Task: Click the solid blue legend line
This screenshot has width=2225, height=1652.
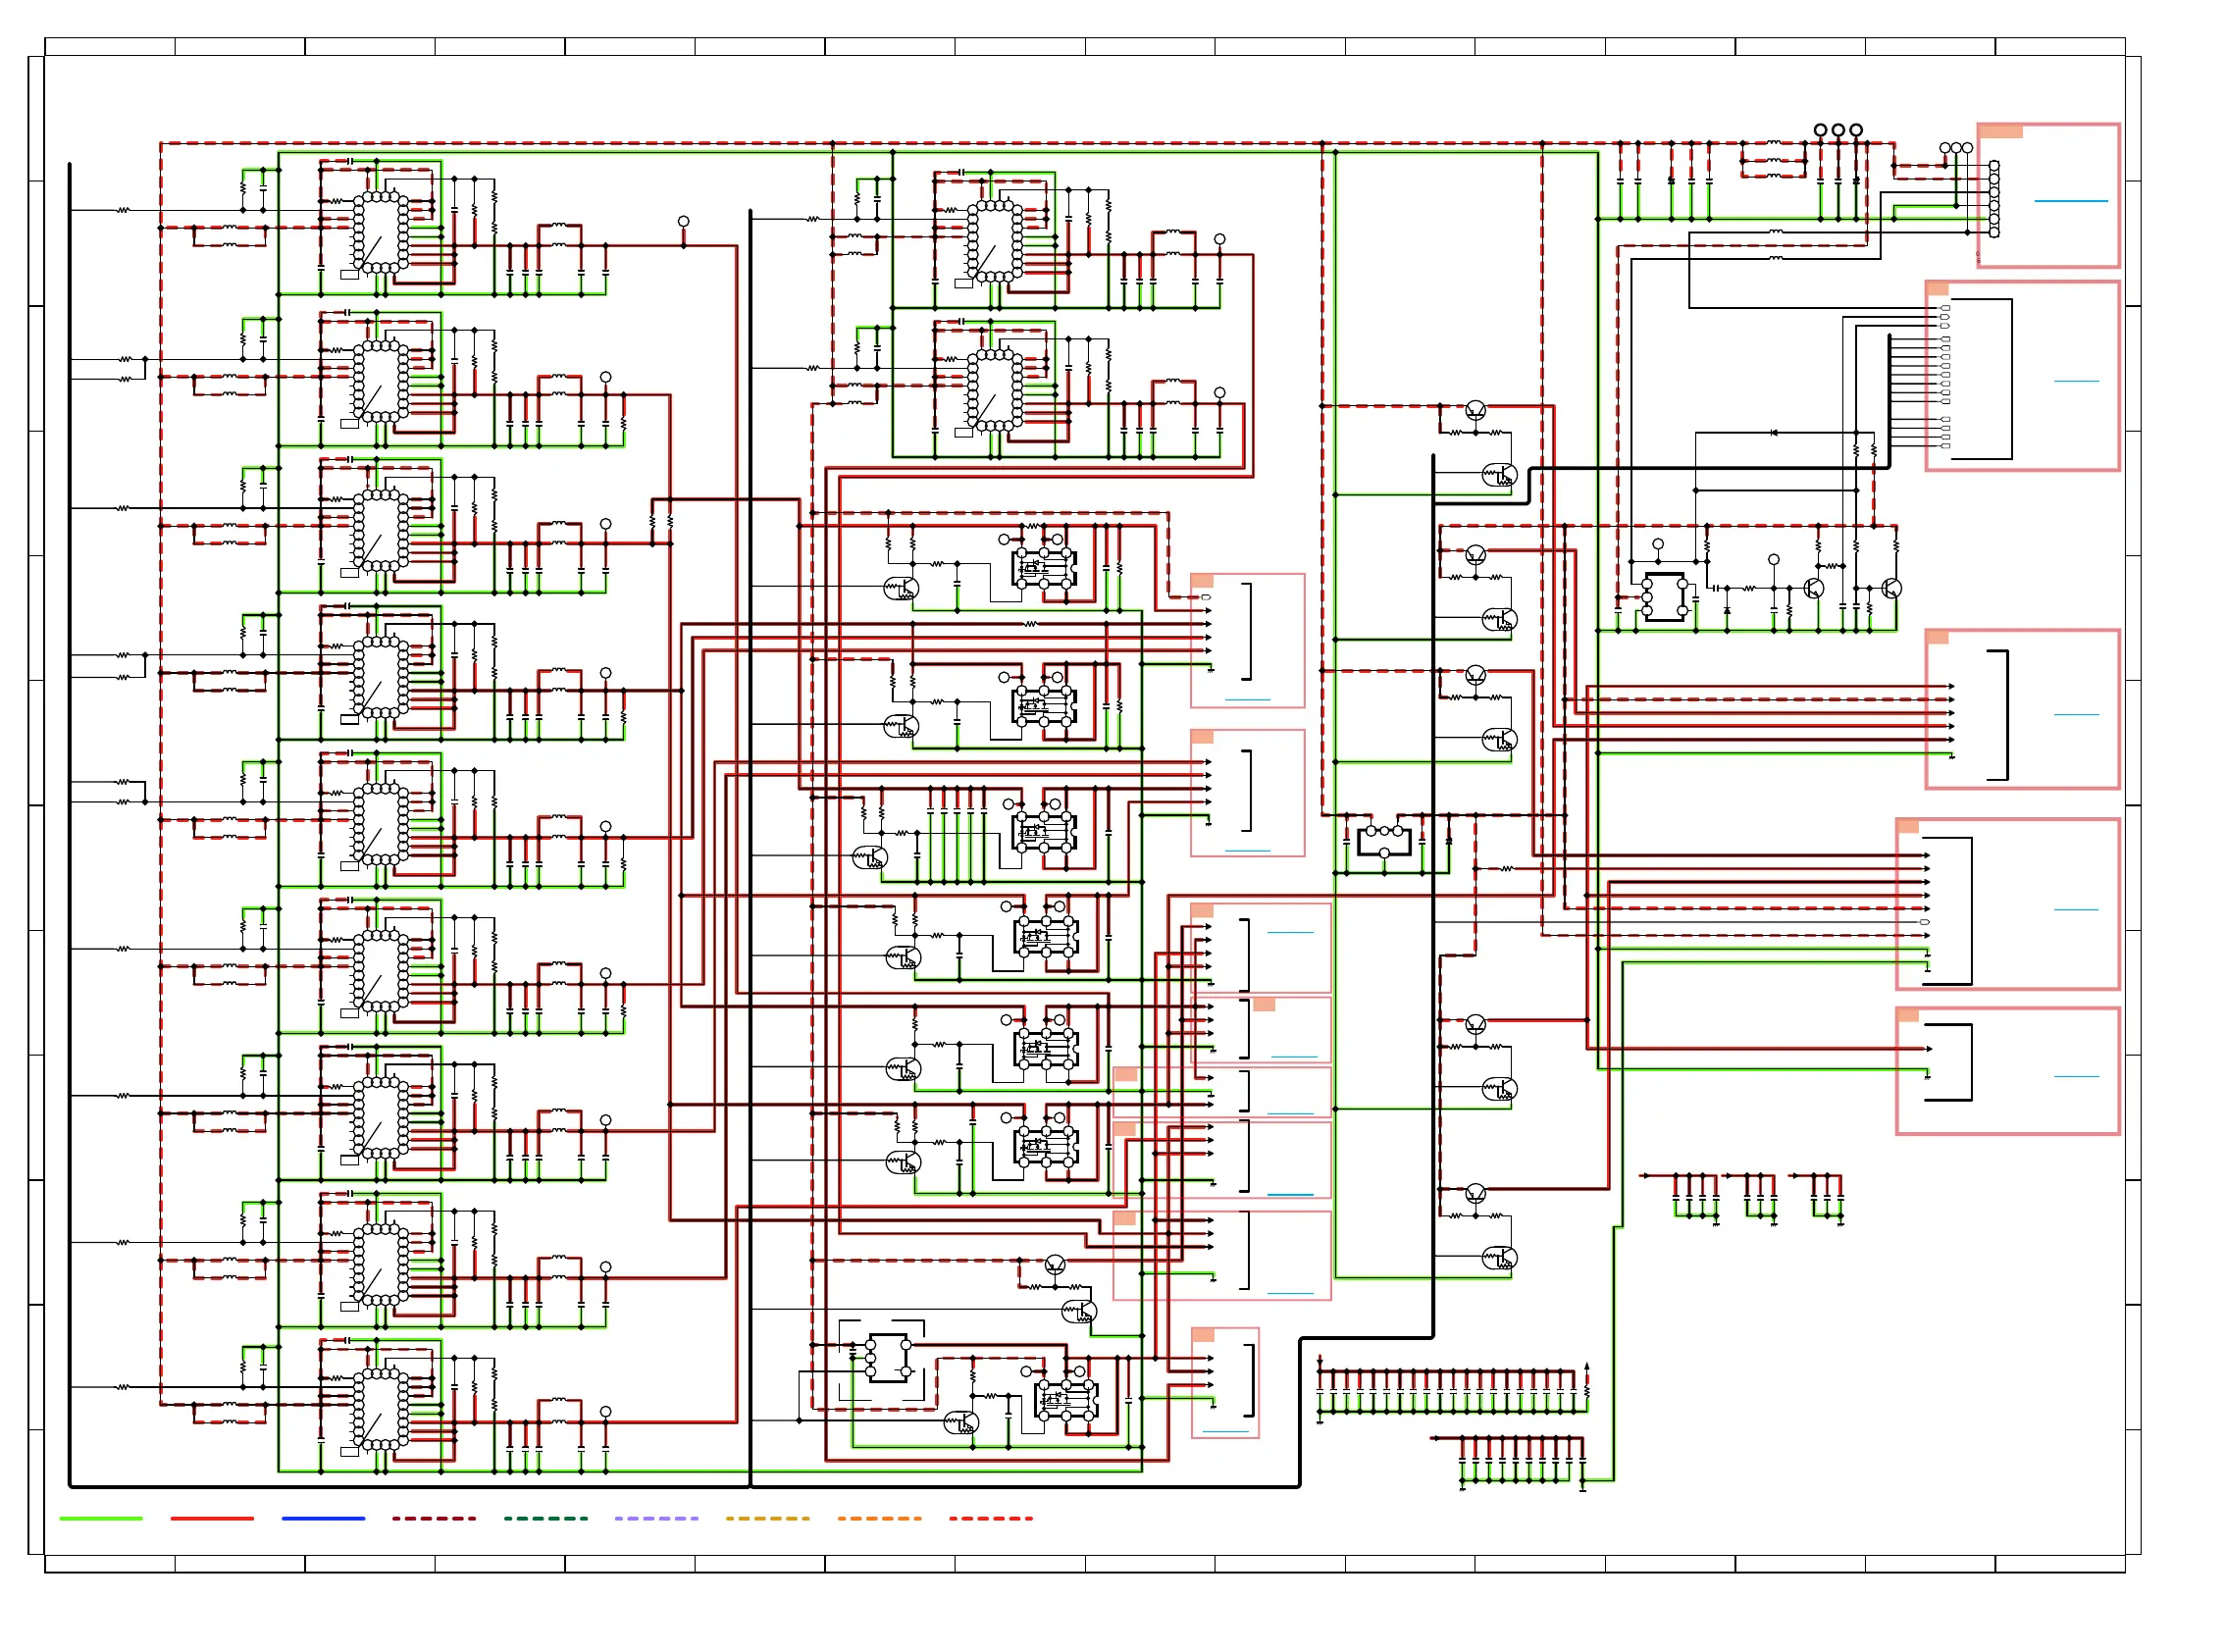Action: pyautogui.click(x=323, y=1518)
